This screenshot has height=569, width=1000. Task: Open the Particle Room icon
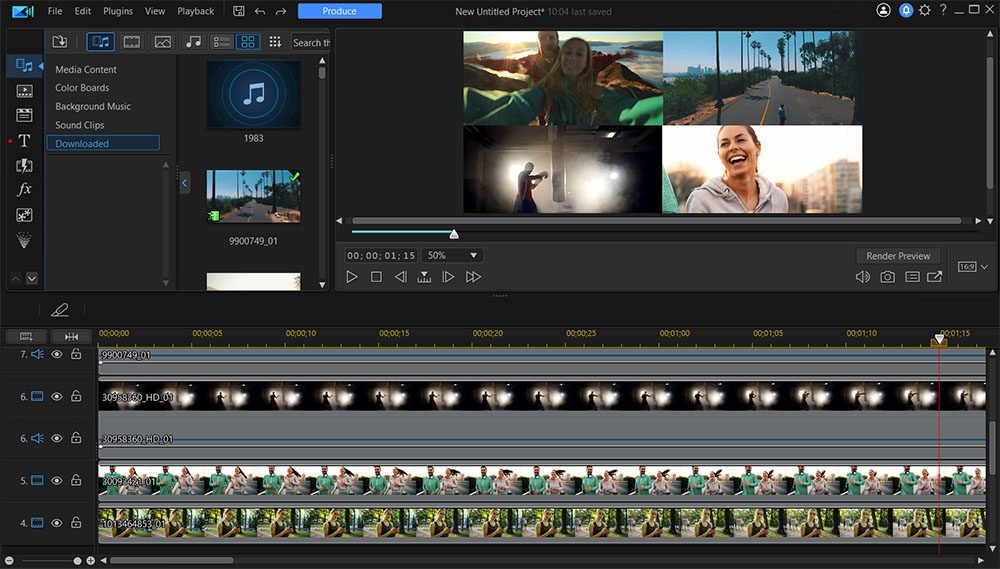coord(24,214)
